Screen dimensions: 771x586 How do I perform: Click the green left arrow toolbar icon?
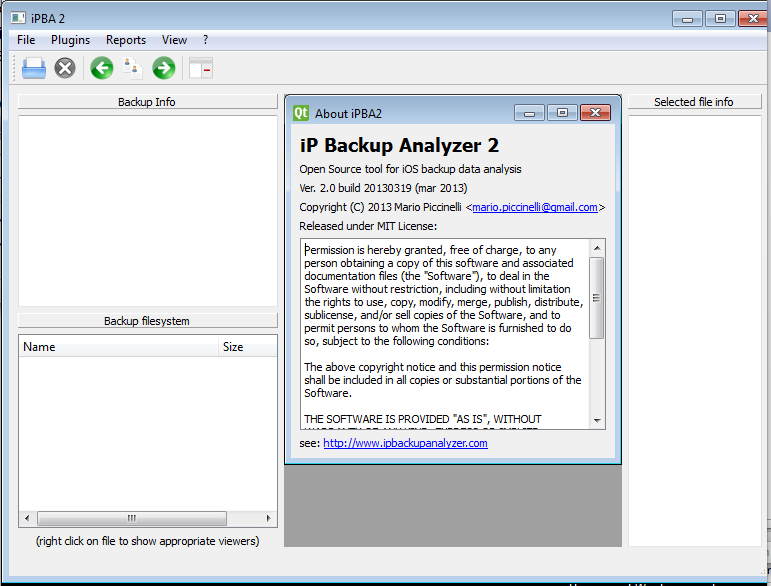coord(102,68)
